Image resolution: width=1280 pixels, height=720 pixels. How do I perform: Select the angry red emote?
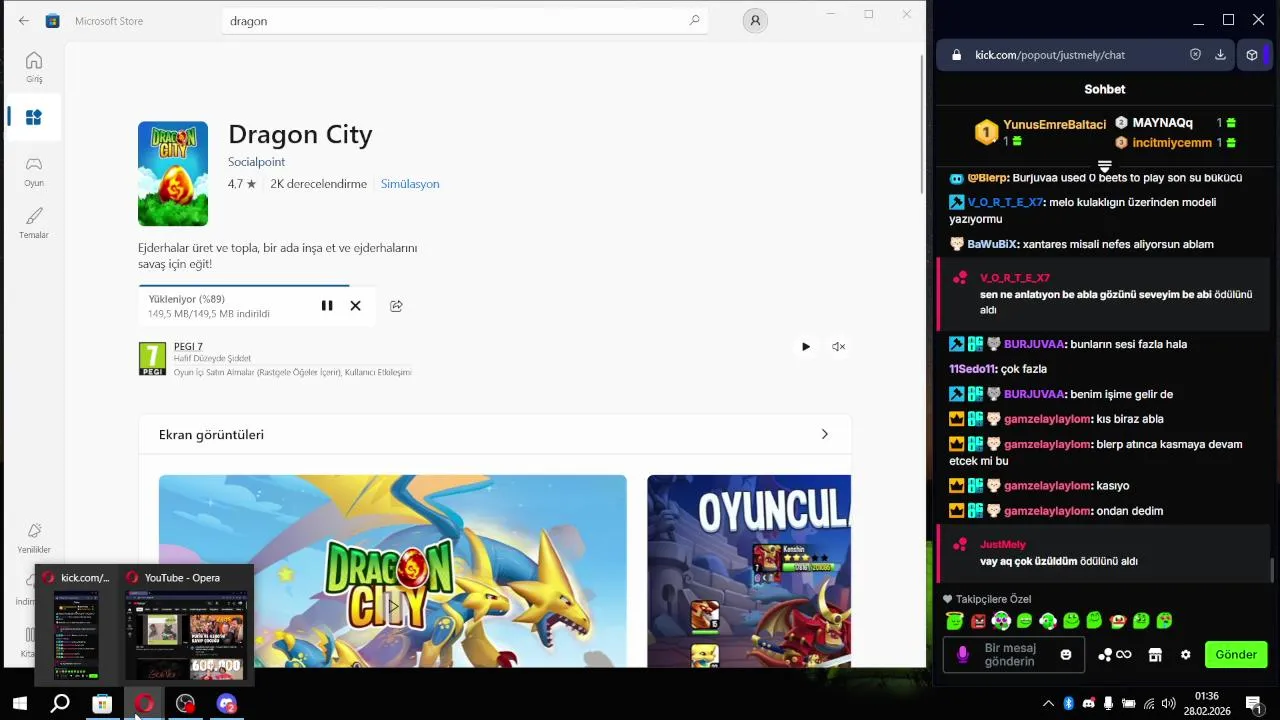[x=978, y=621]
